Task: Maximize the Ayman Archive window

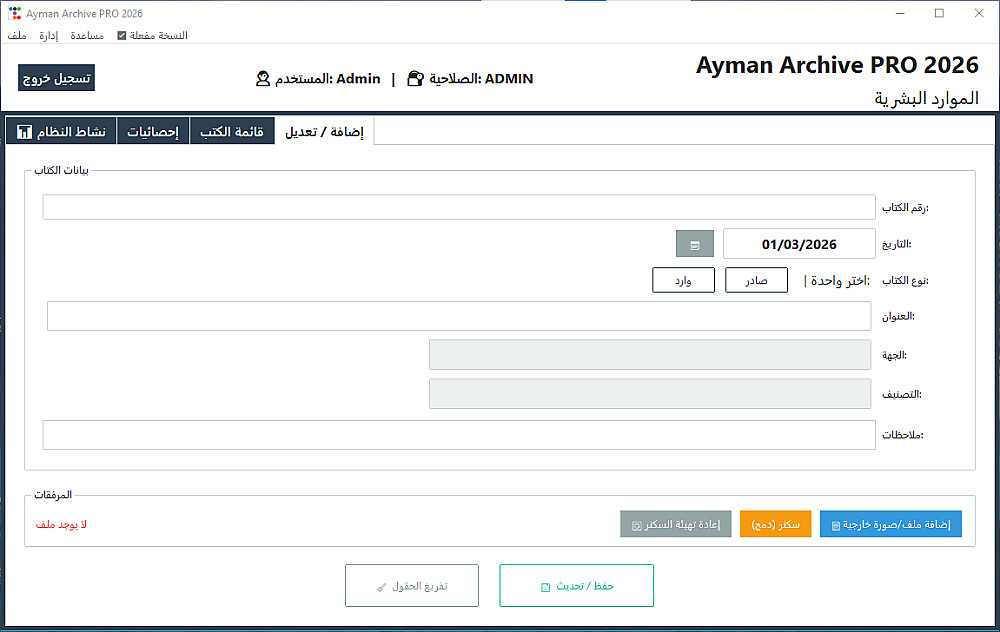Action: [x=939, y=13]
